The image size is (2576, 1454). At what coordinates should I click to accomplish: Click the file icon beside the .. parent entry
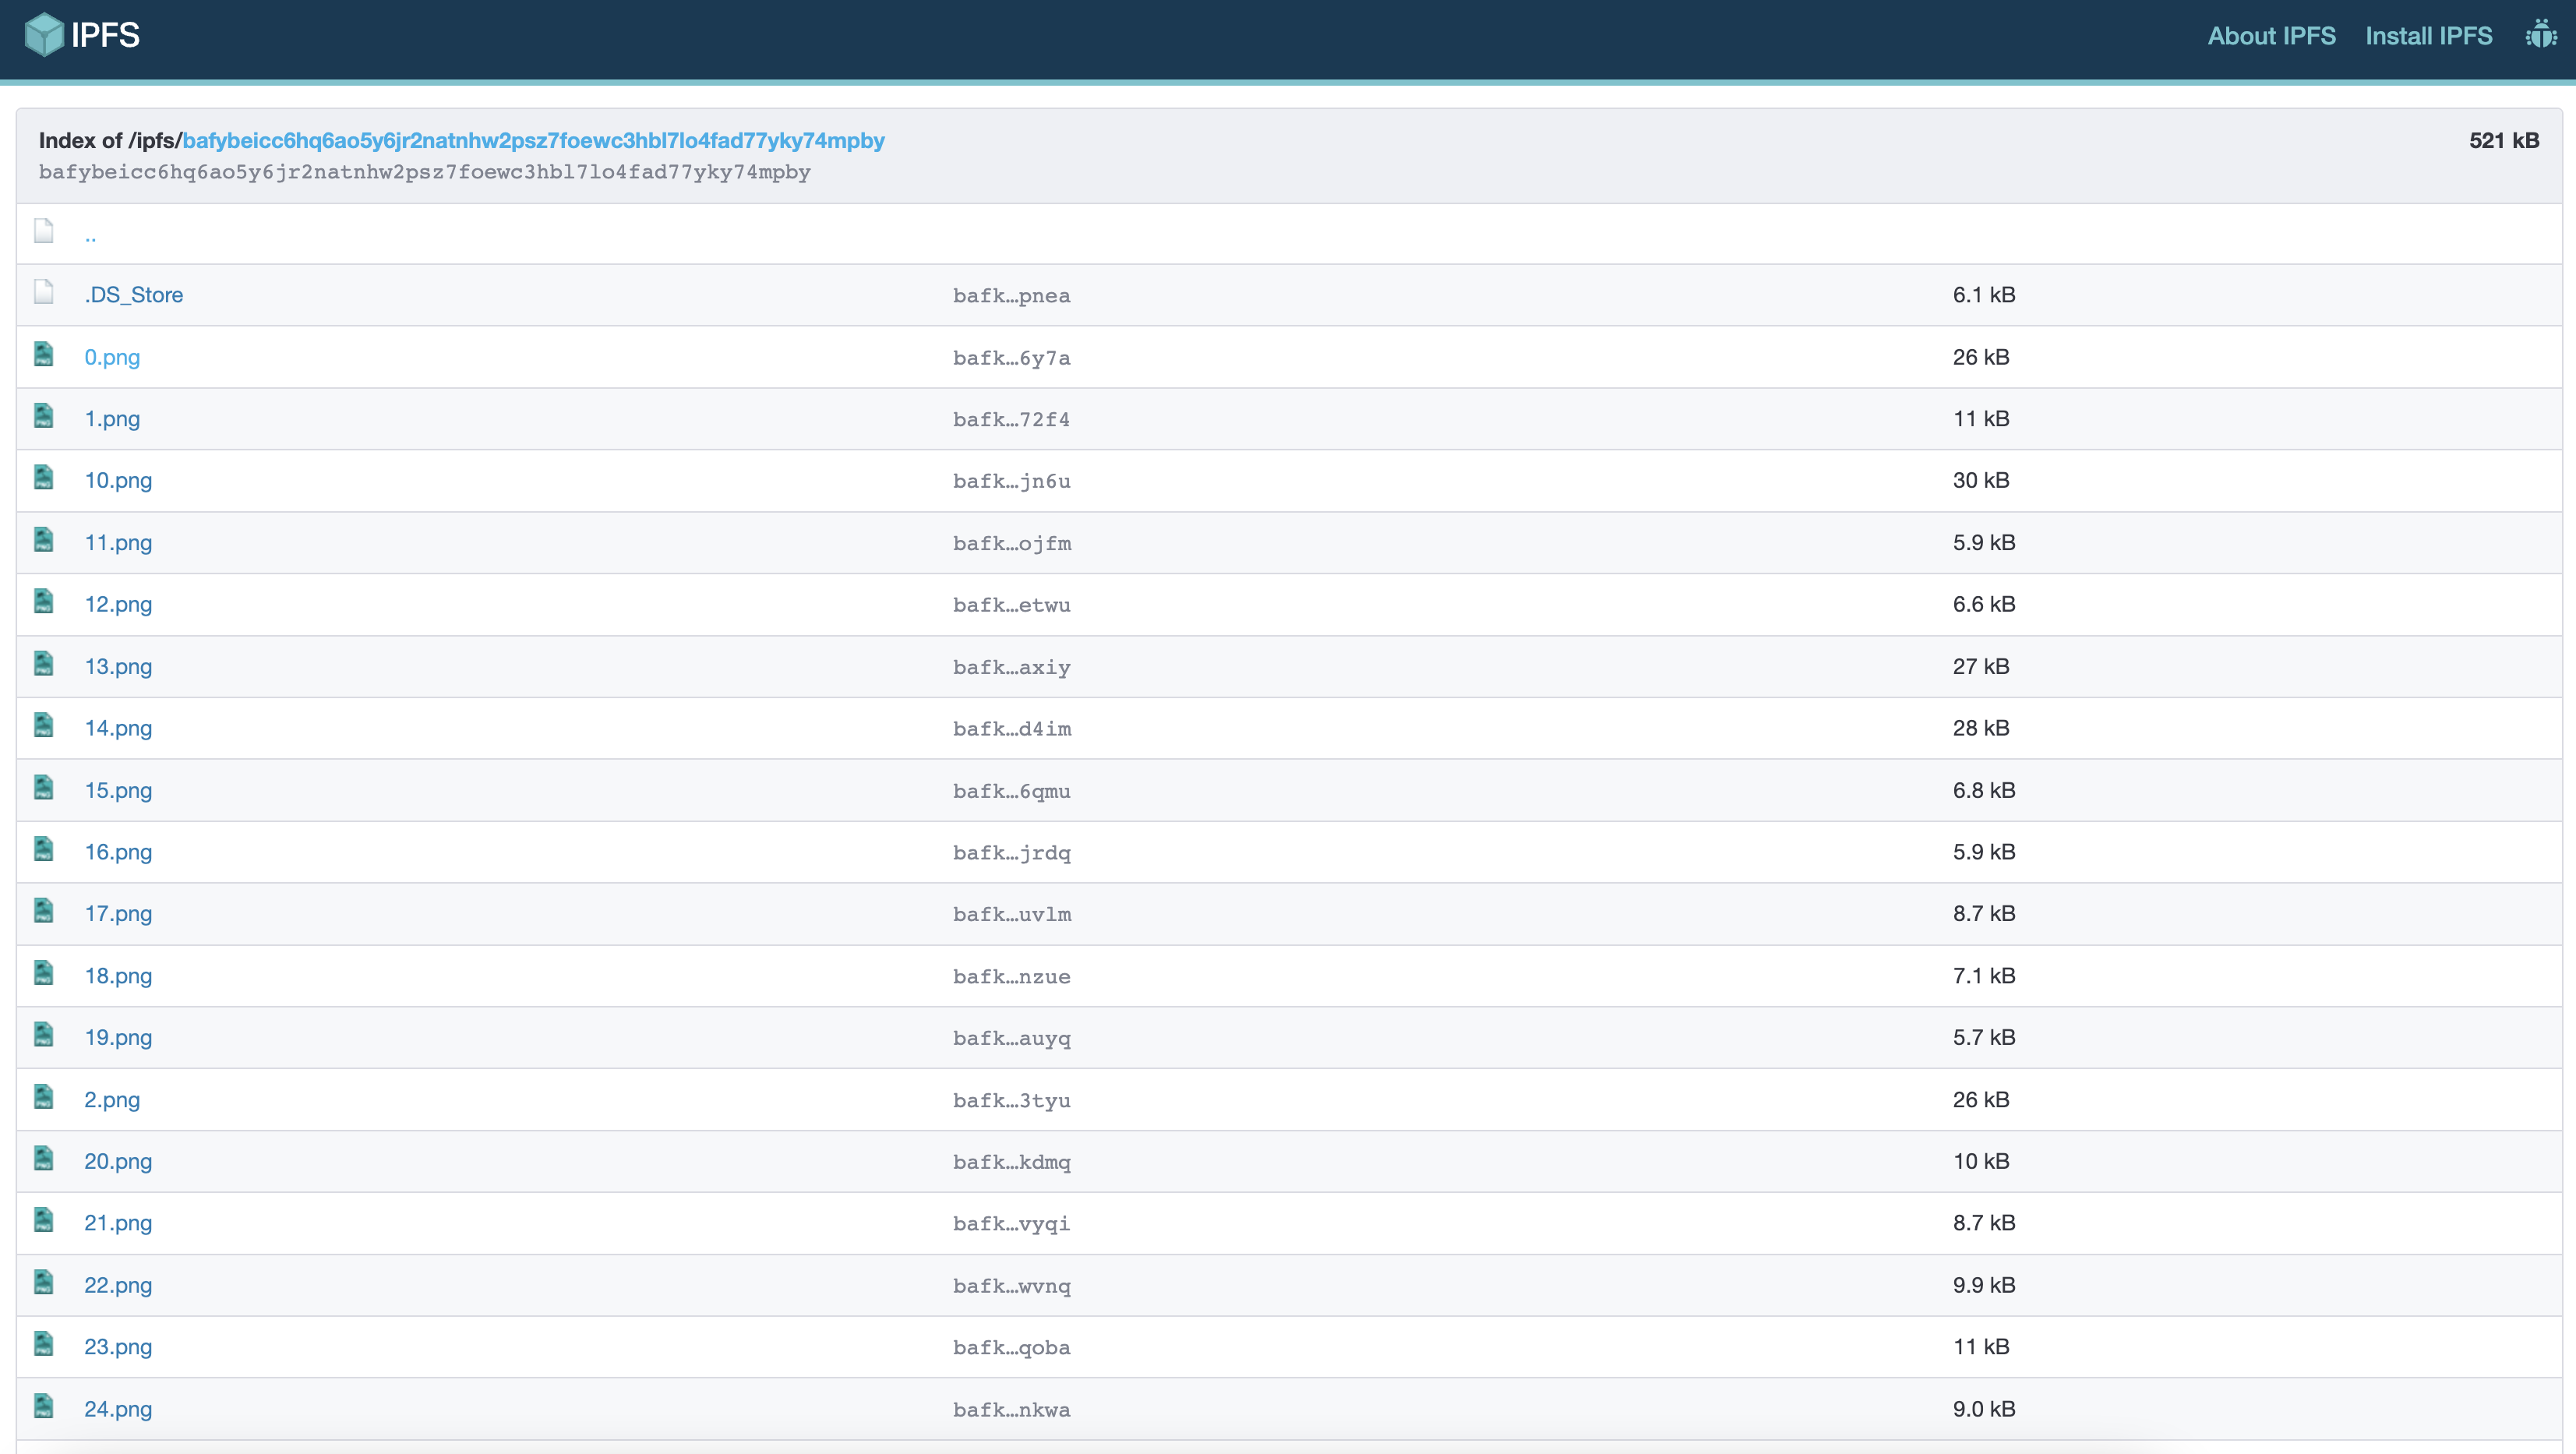tap(44, 231)
